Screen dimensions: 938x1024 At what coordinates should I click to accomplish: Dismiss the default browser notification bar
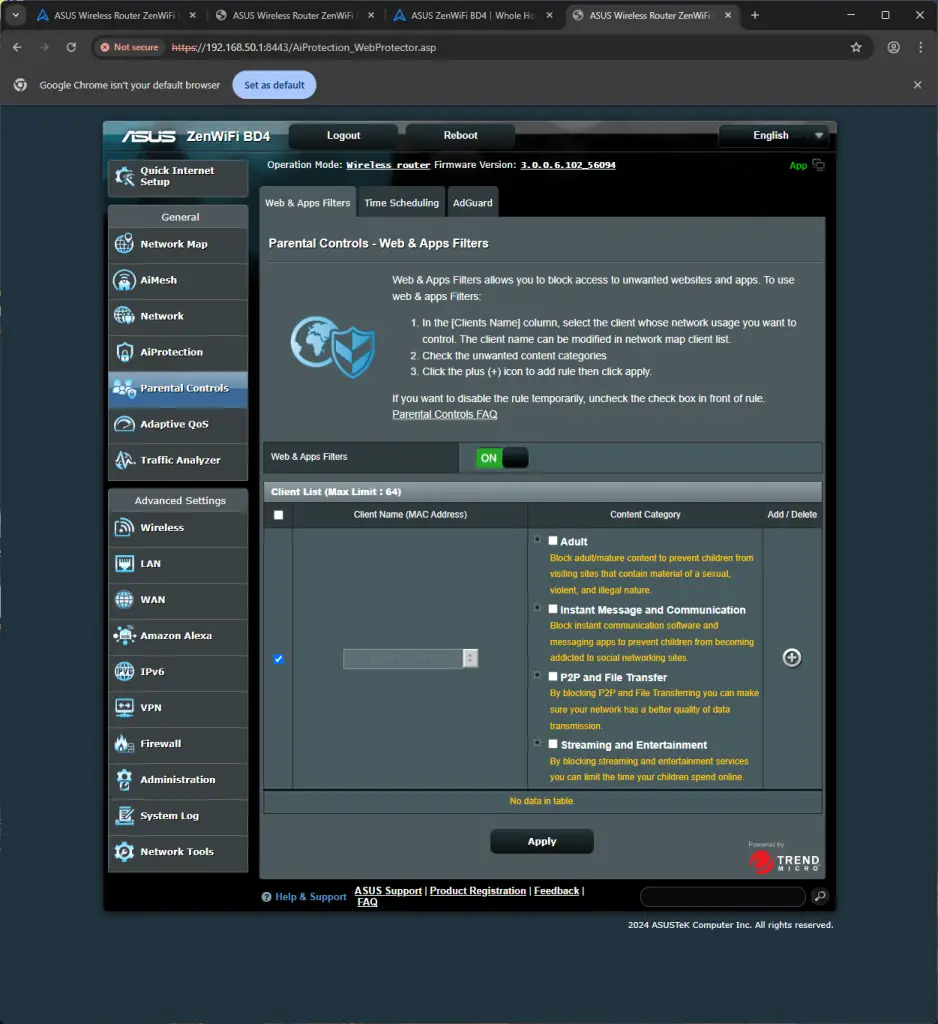918,85
